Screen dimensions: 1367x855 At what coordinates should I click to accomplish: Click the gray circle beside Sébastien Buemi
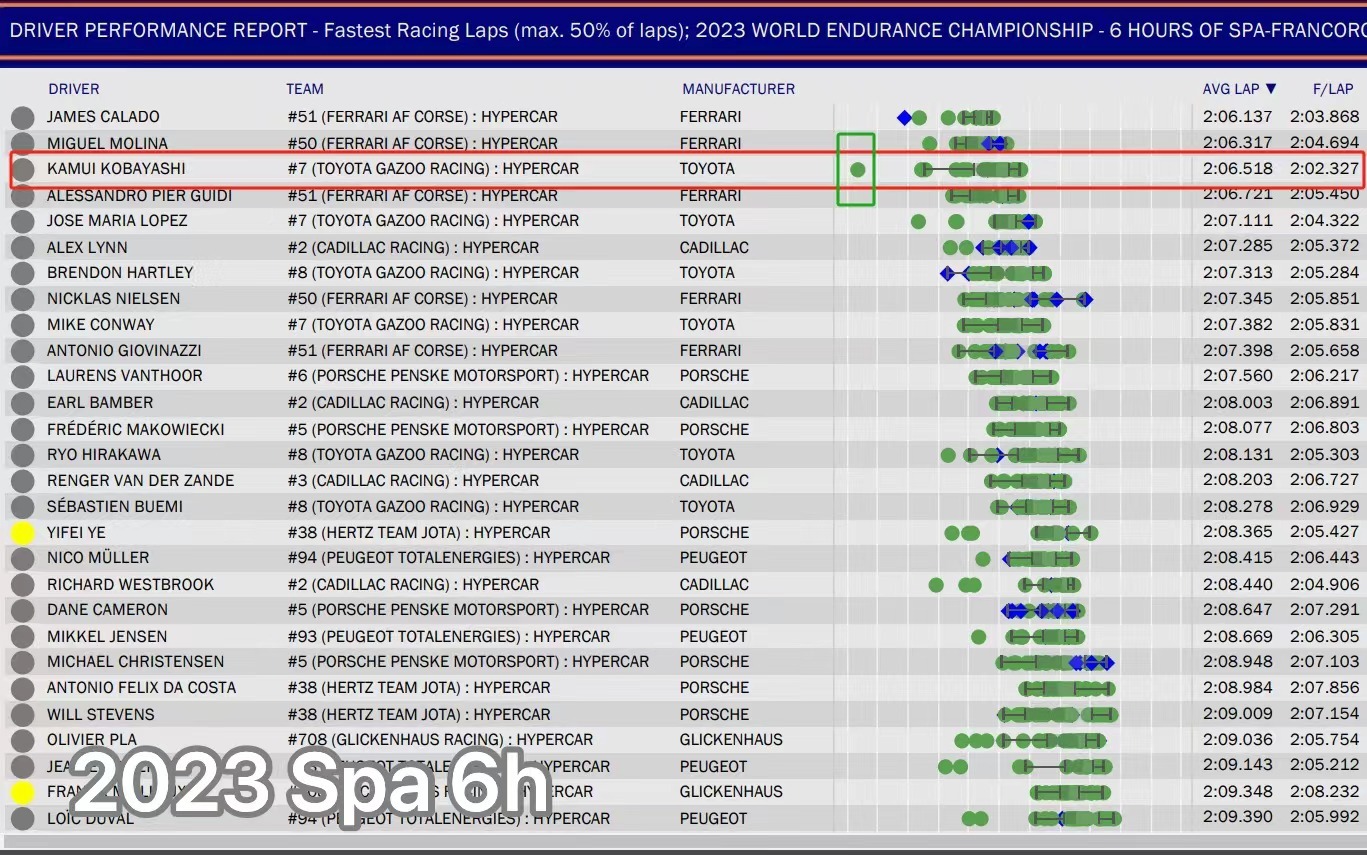point(22,507)
